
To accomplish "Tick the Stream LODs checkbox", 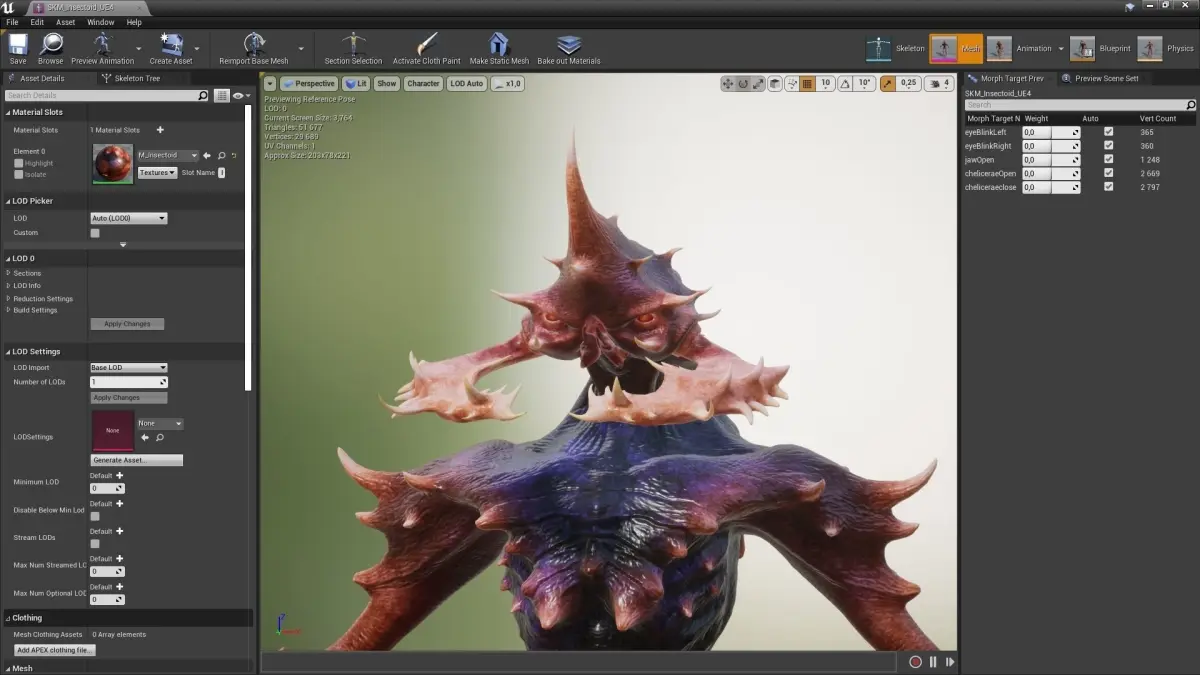I will pos(95,544).
